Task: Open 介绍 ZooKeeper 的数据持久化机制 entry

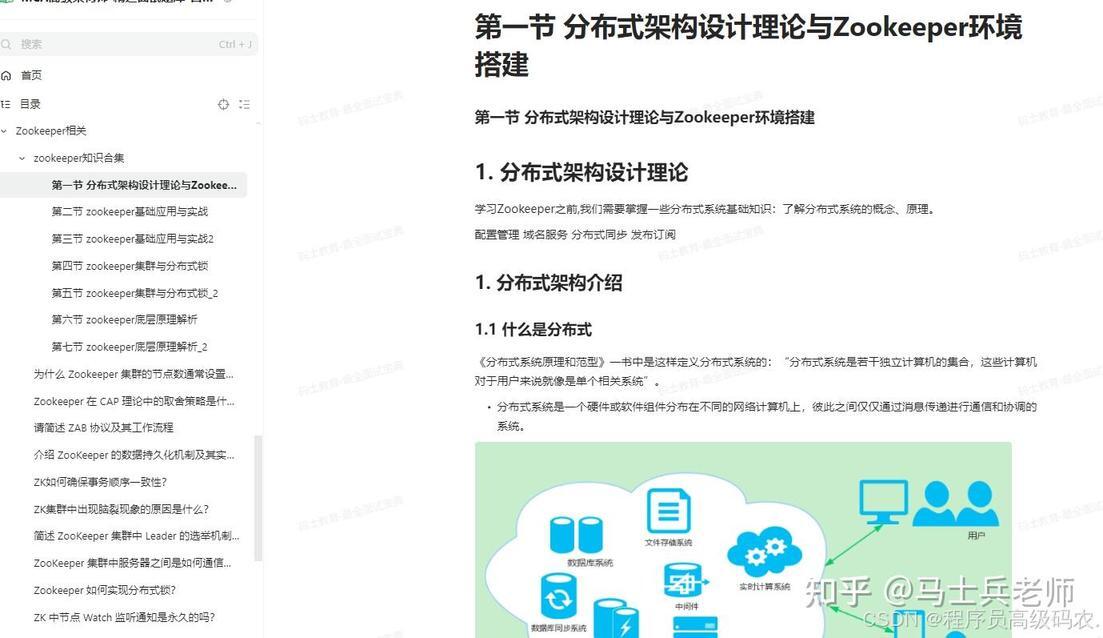Action: [x=134, y=455]
